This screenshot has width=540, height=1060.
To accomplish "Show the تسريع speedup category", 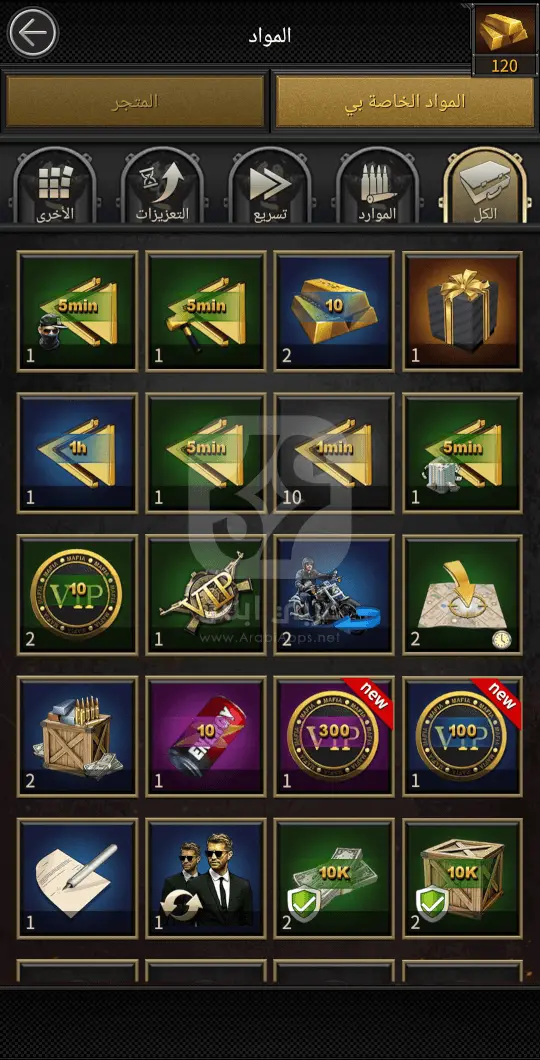I will click(270, 187).
